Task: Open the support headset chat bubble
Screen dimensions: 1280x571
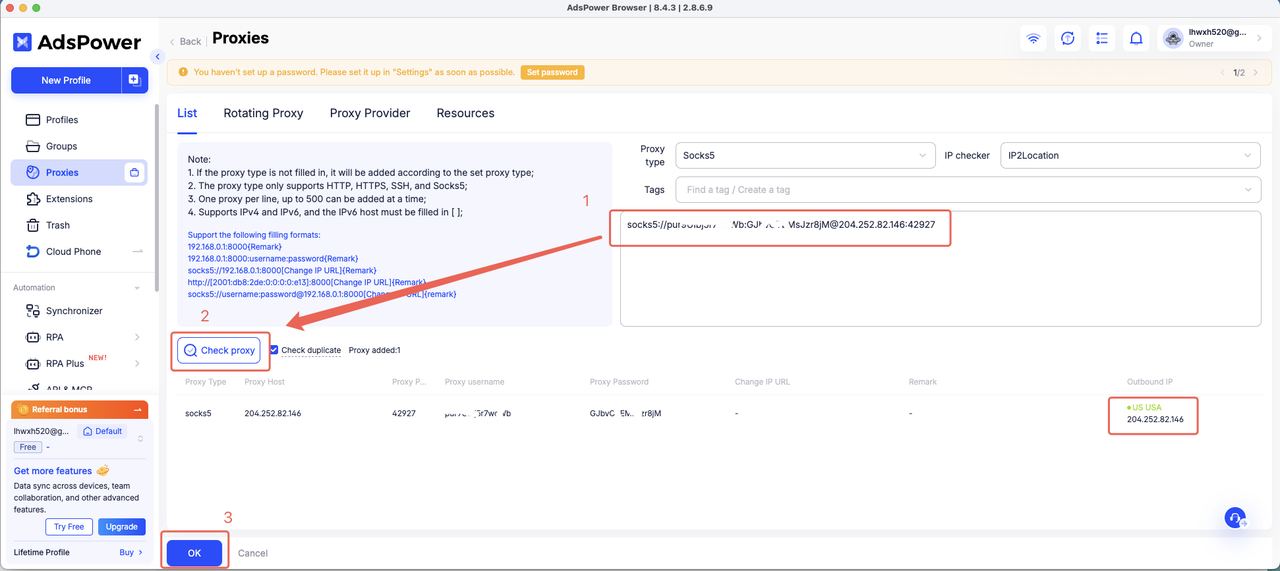Action: [x=1236, y=517]
